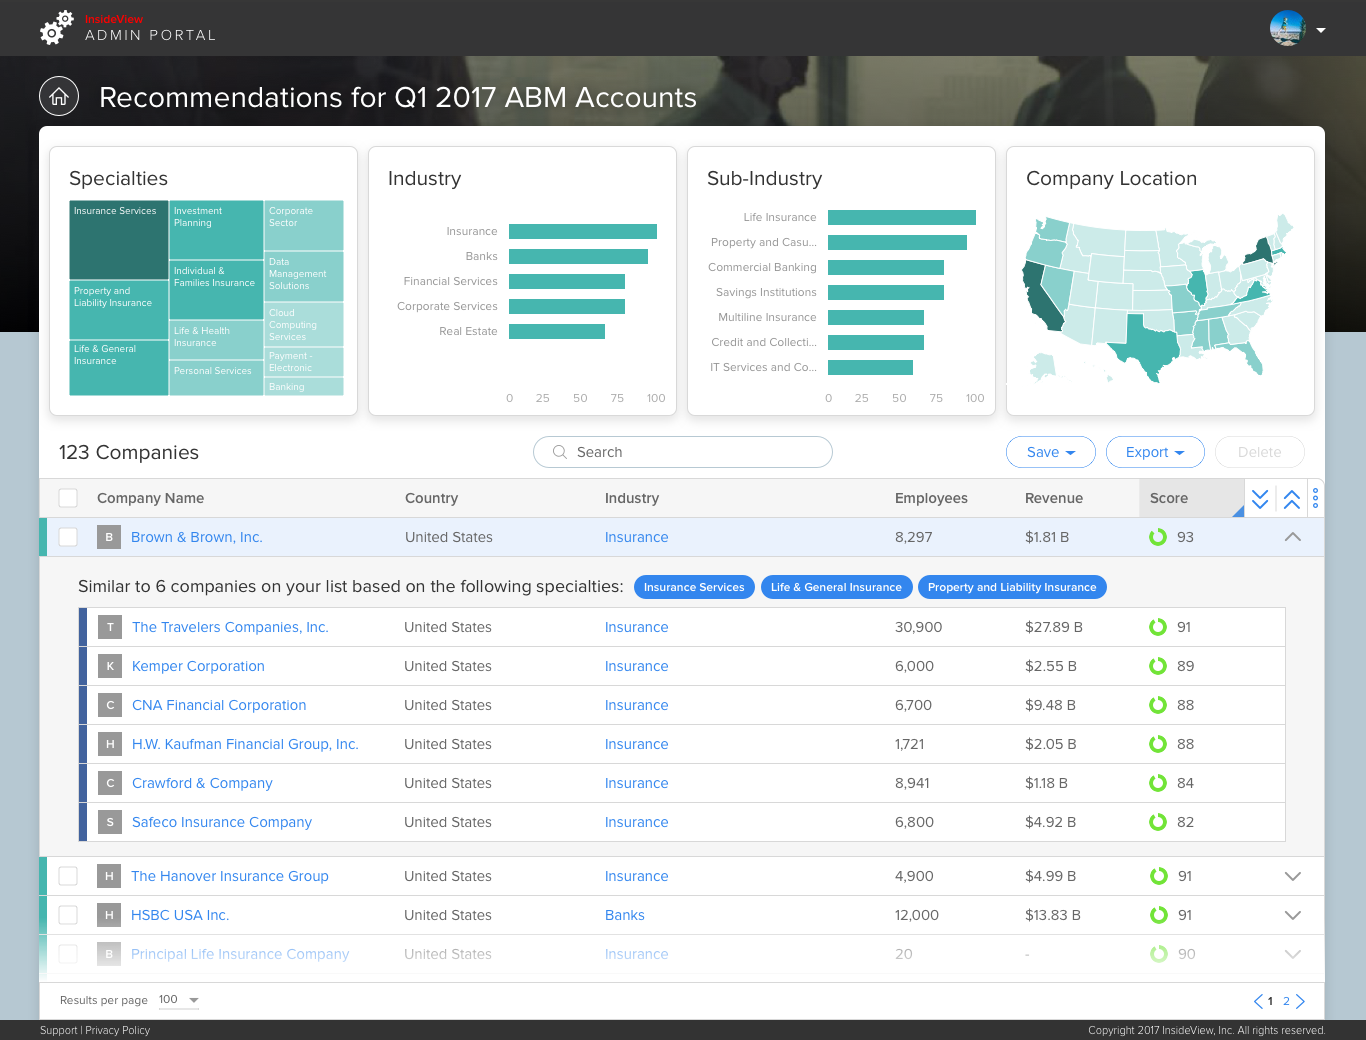Collapse the Brown & Brown expanded row
This screenshot has height=1040, width=1366.
coord(1292,537)
